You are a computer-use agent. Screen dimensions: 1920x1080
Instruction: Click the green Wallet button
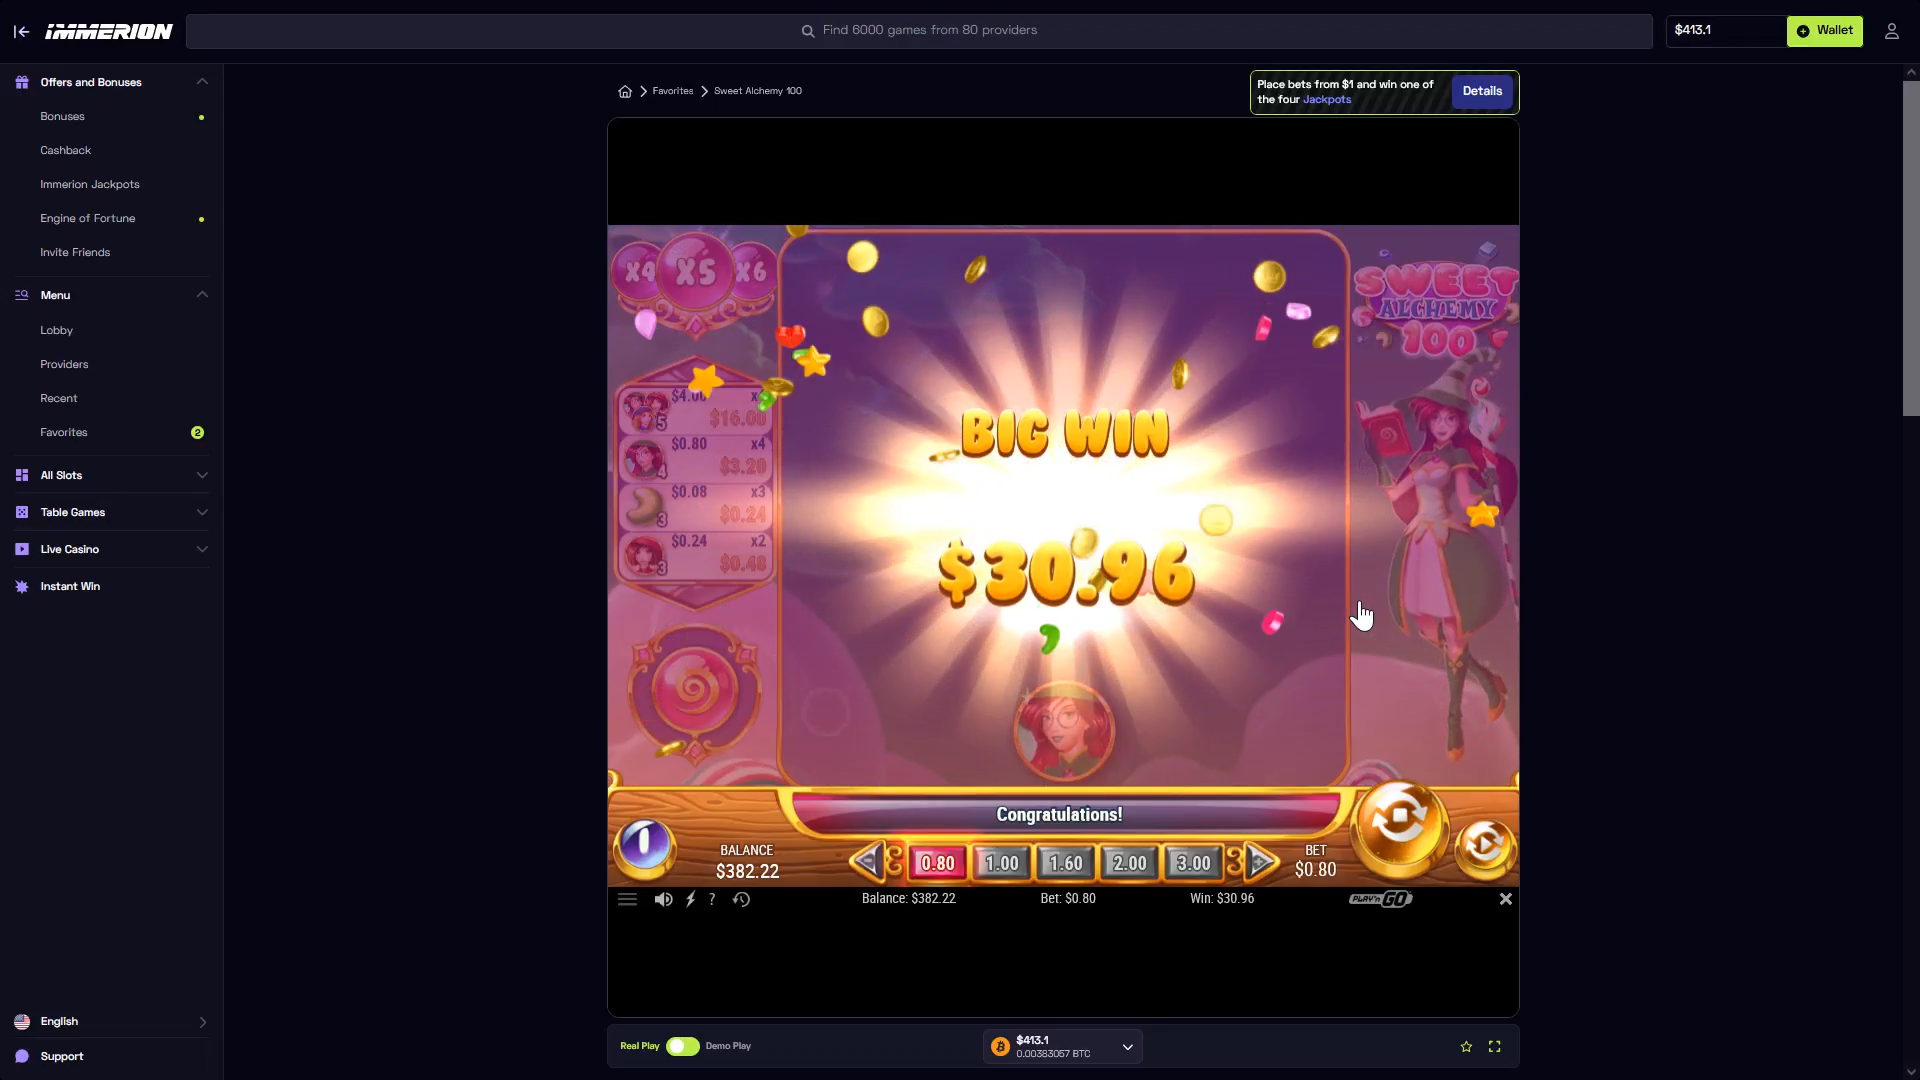point(1824,31)
